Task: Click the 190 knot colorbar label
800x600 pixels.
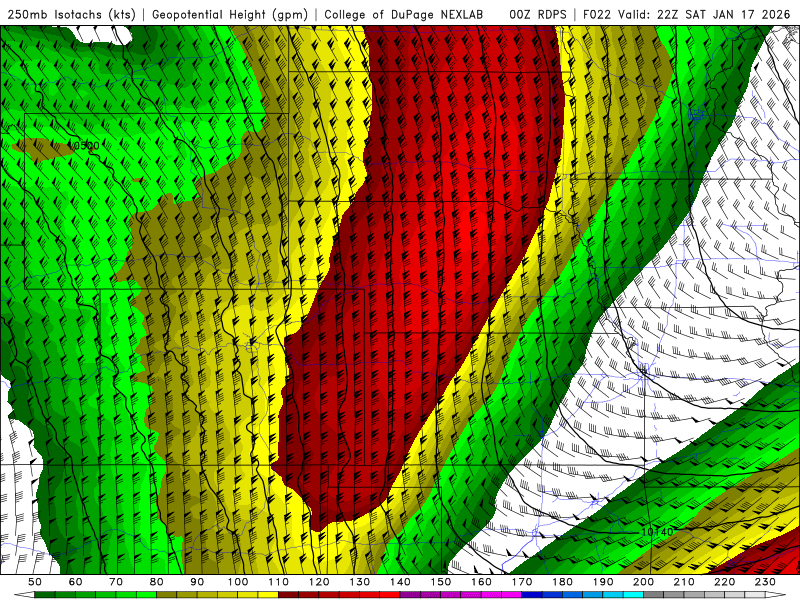Action: [603, 582]
